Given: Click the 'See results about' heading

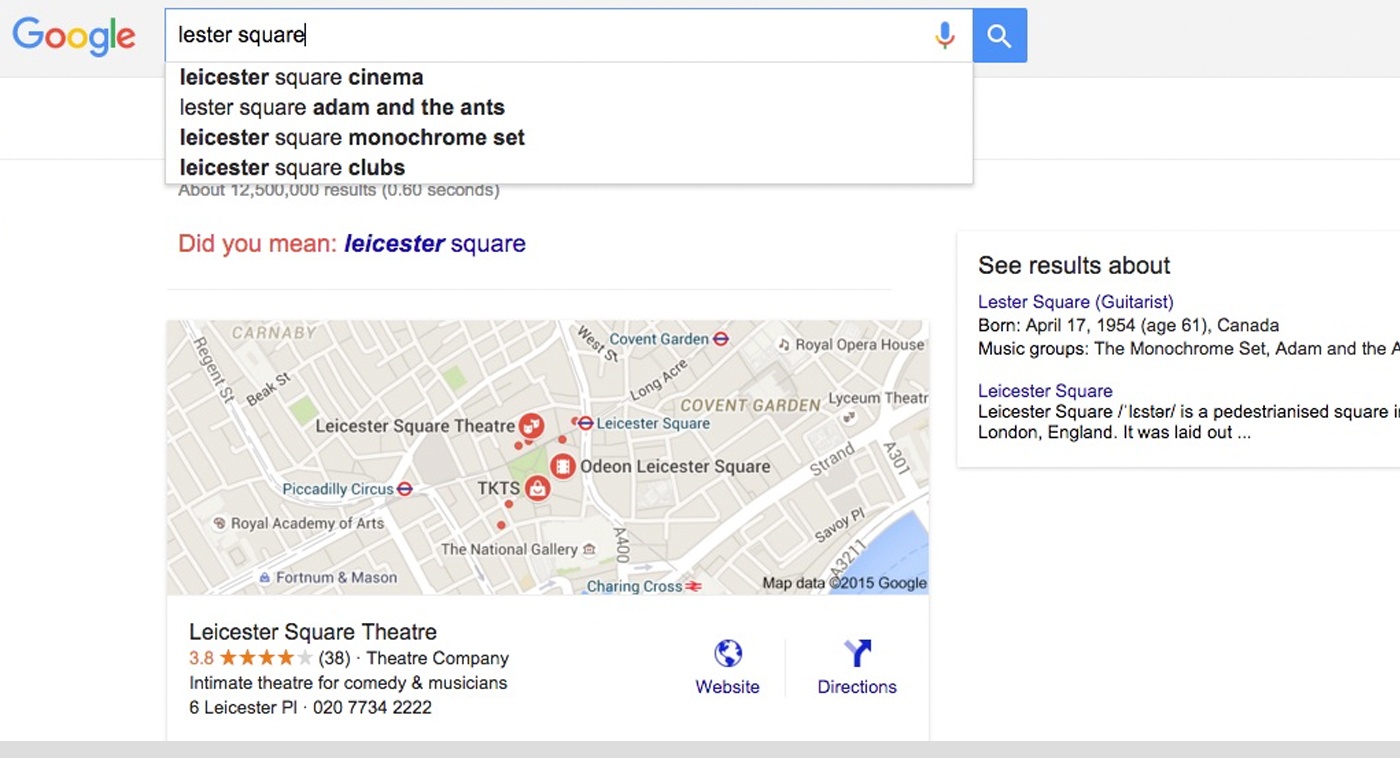Looking at the screenshot, I should tap(1074, 265).
